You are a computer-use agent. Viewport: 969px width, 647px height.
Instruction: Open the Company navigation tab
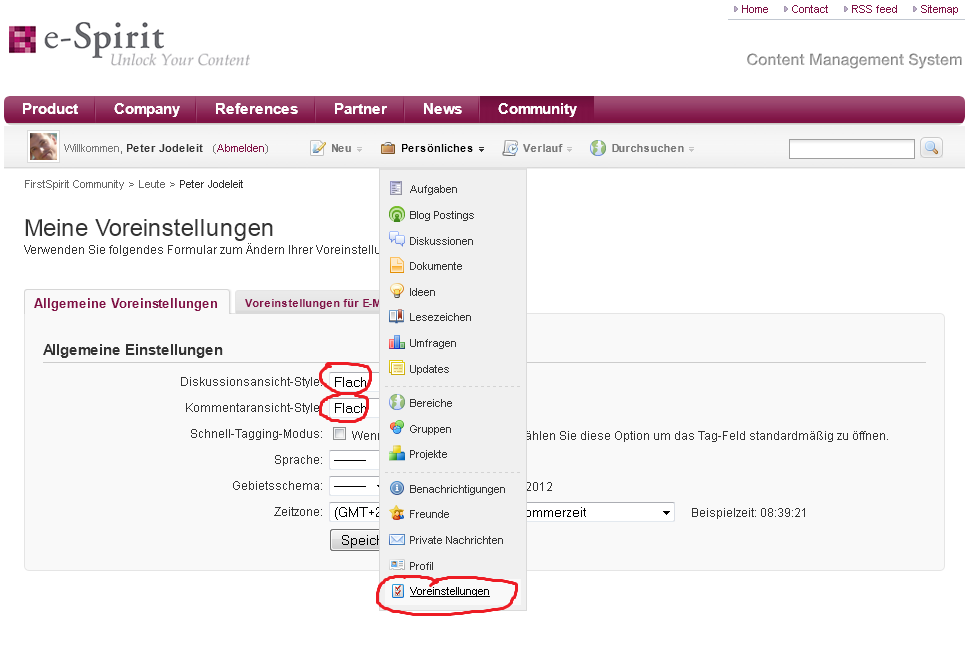coord(146,109)
